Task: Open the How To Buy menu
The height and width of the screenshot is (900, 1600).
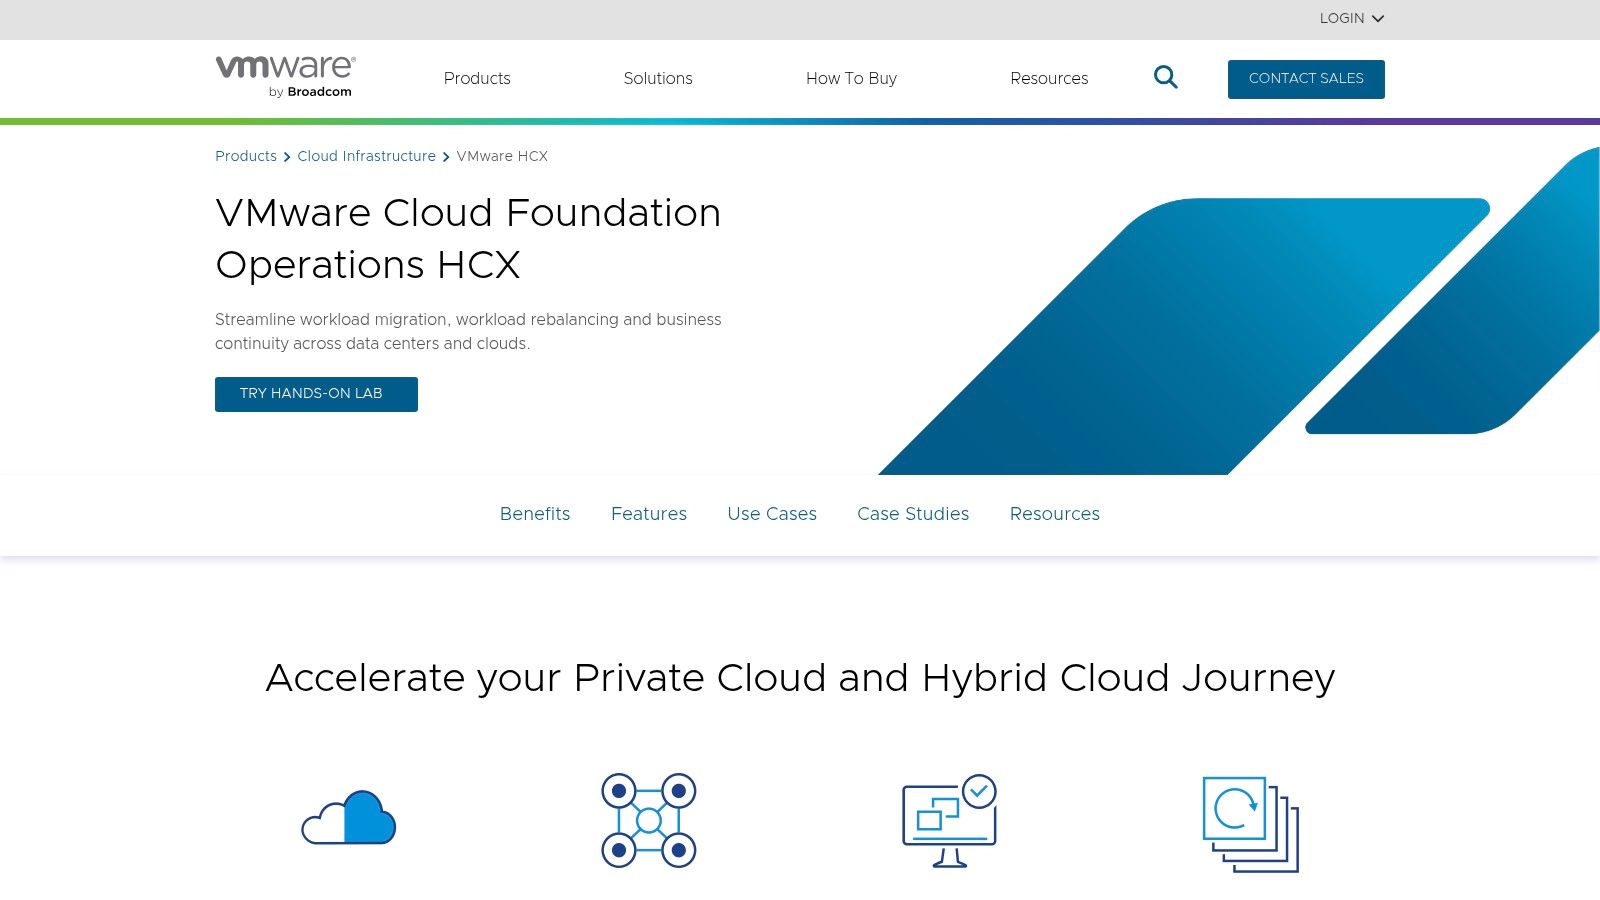Action: click(851, 78)
